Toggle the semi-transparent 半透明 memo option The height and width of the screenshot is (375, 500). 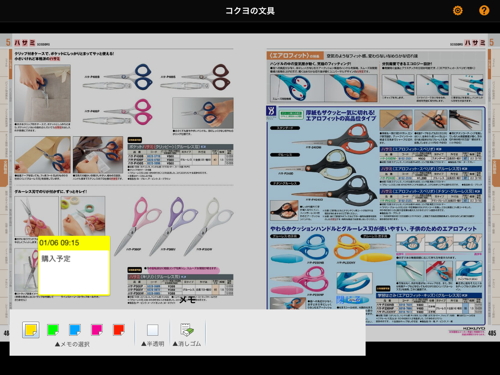(x=153, y=330)
